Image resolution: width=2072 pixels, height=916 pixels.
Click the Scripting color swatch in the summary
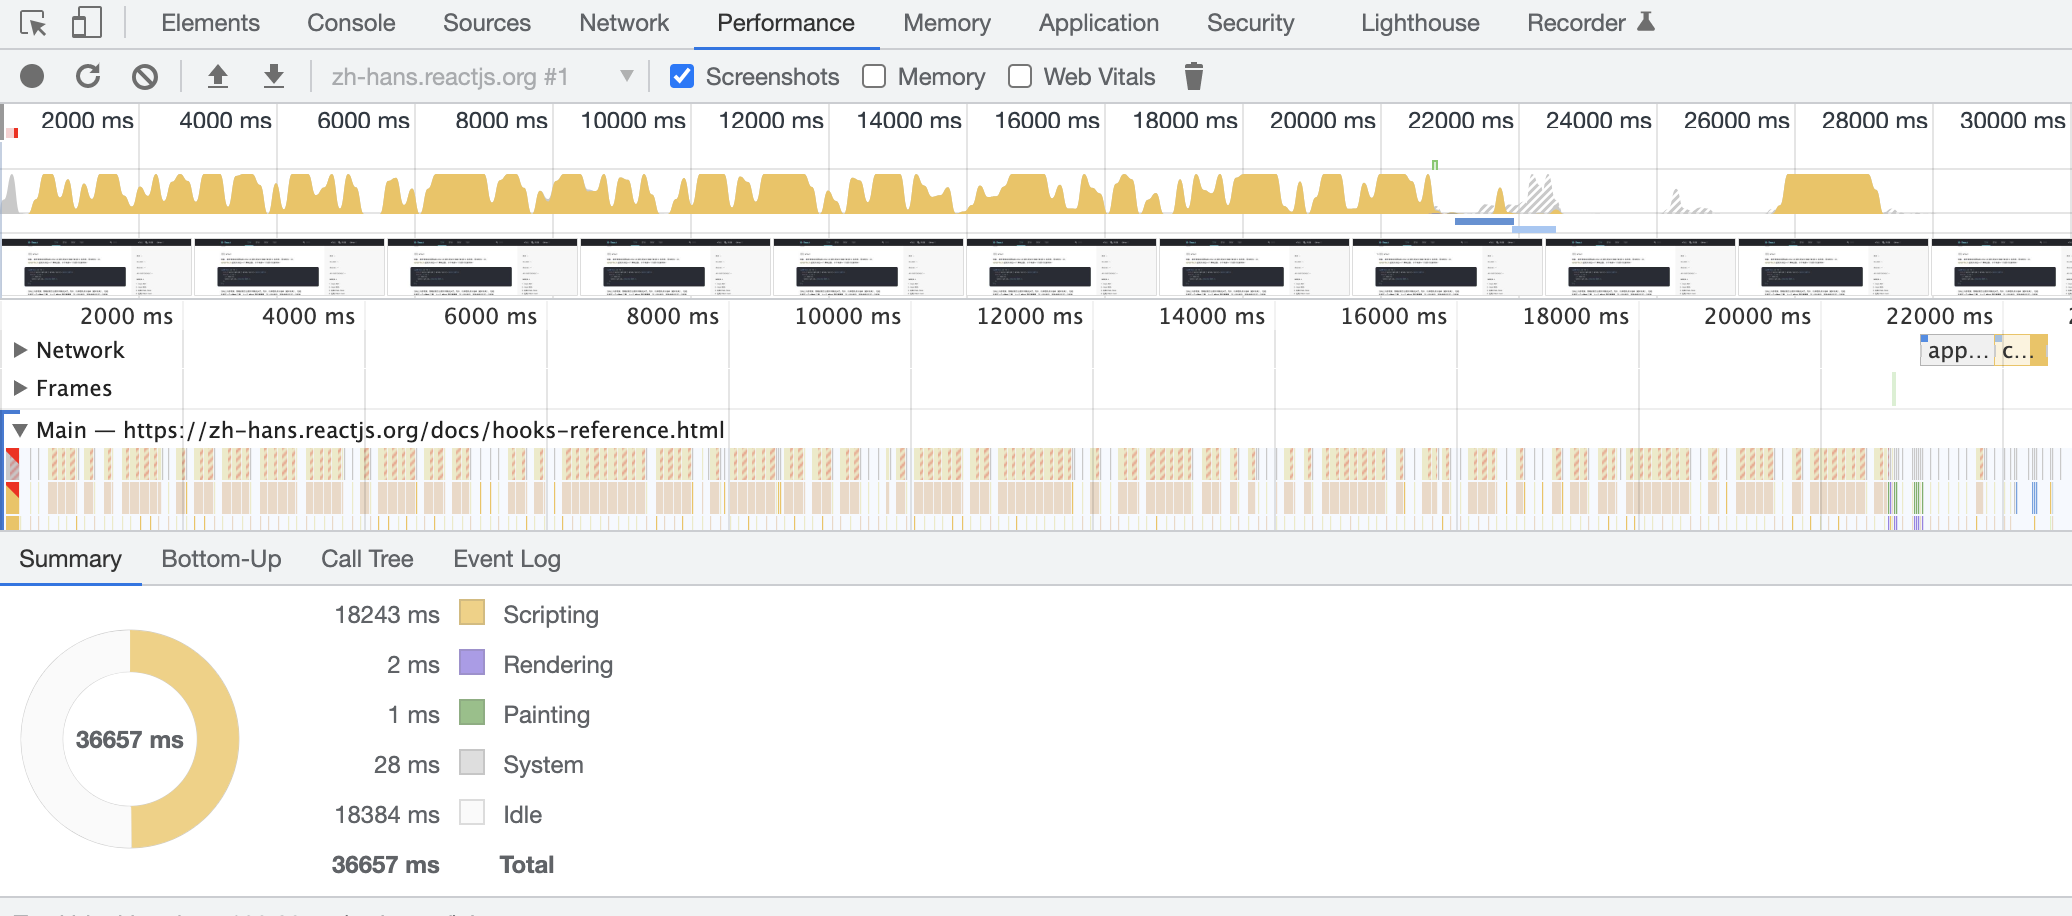click(472, 613)
